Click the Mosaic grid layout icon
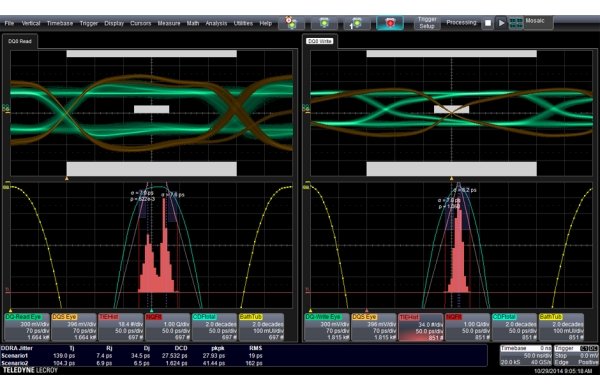The width and height of the screenshot is (600, 390). (x=516, y=23)
